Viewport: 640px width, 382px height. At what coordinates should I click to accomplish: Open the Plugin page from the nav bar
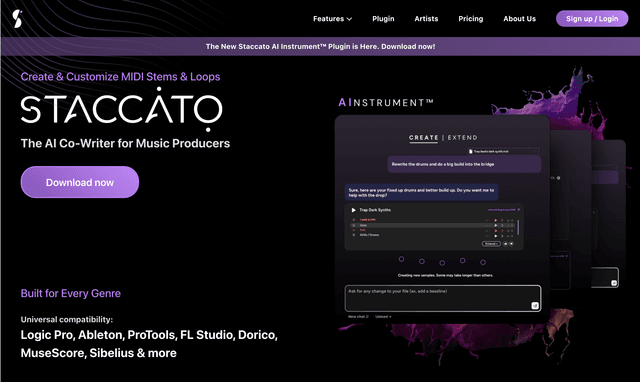click(x=383, y=19)
